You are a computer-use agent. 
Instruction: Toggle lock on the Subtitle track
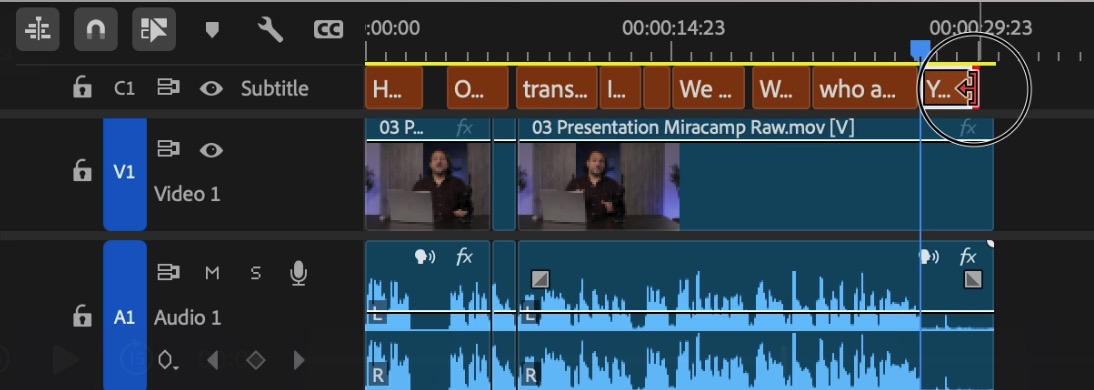82,88
